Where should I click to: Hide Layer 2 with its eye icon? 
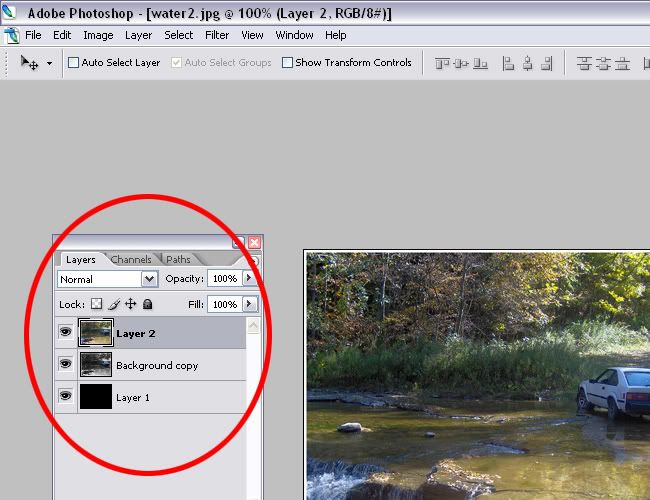65,332
